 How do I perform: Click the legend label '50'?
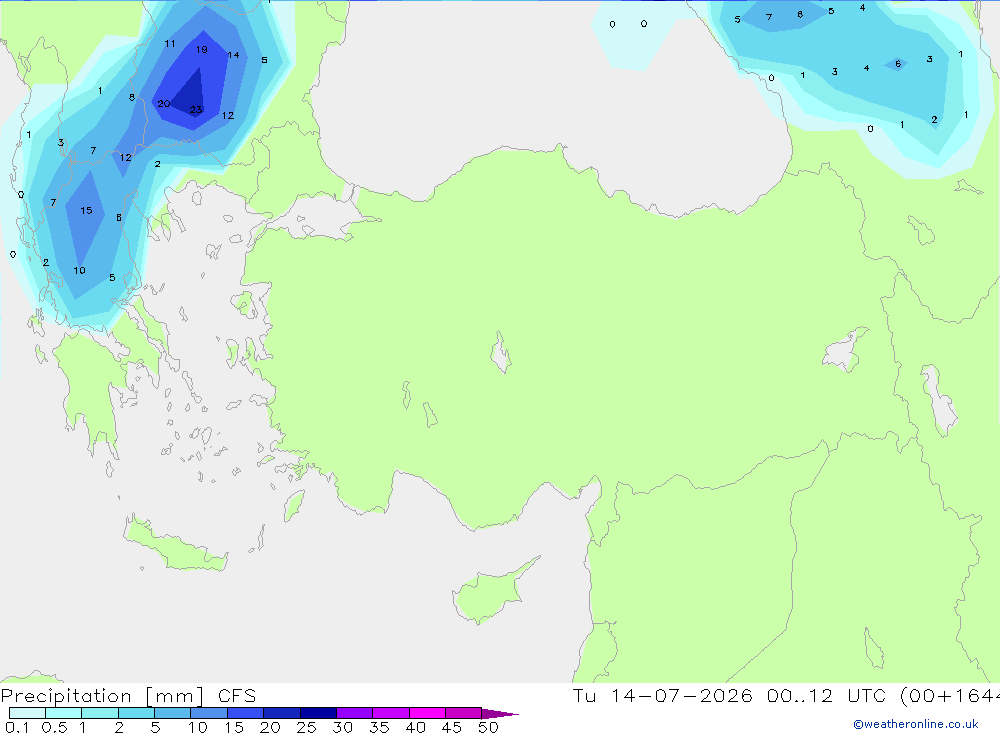488,727
